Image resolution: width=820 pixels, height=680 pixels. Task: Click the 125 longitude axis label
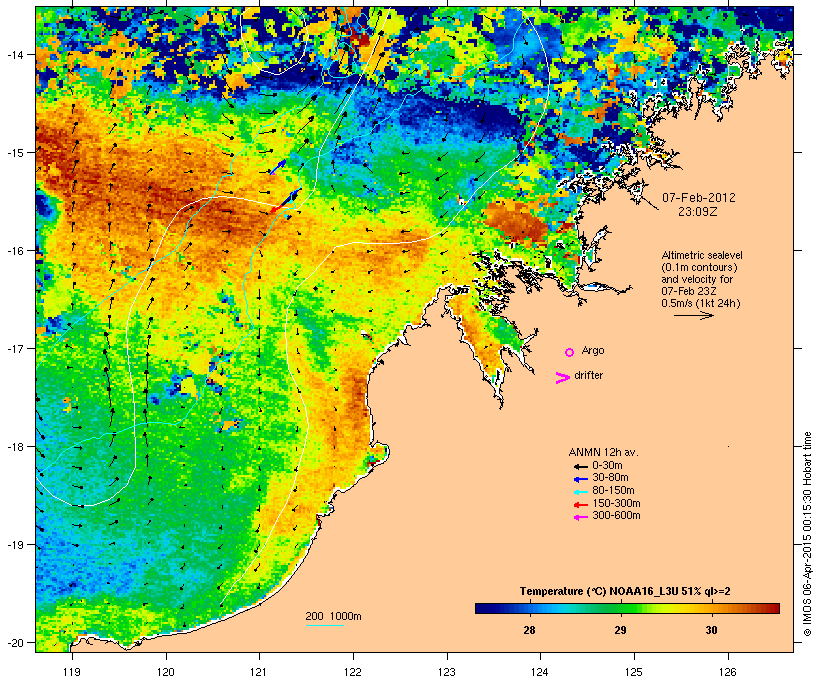[x=634, y=672]
